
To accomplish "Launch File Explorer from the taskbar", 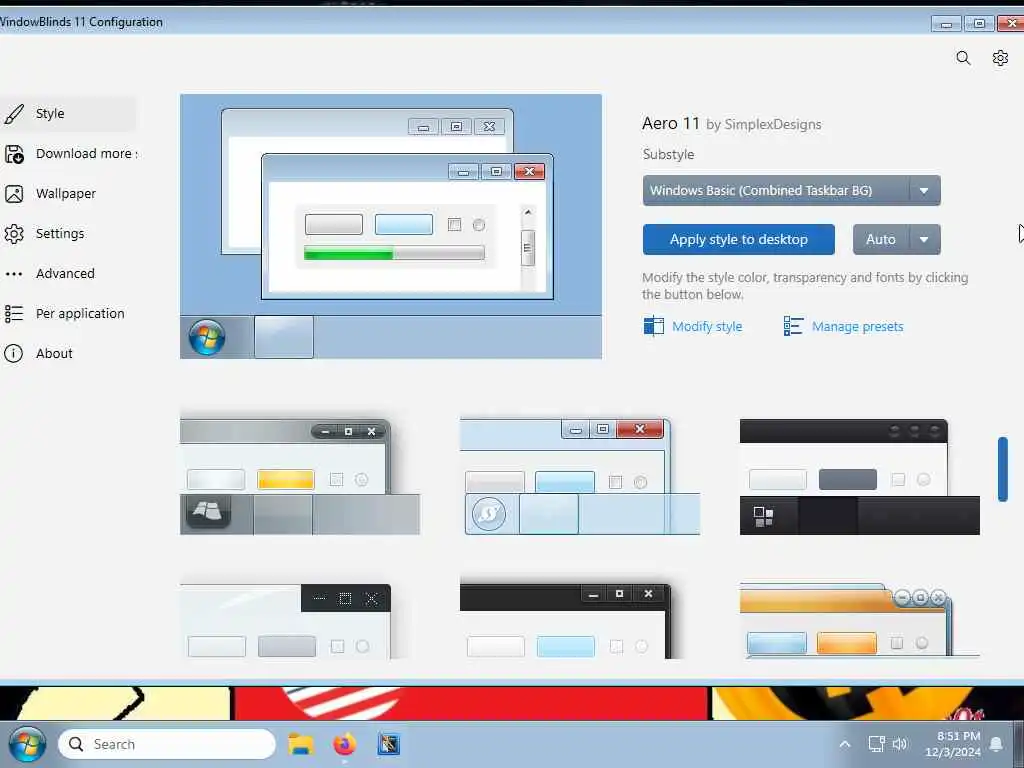I will [x=301, y=744].
